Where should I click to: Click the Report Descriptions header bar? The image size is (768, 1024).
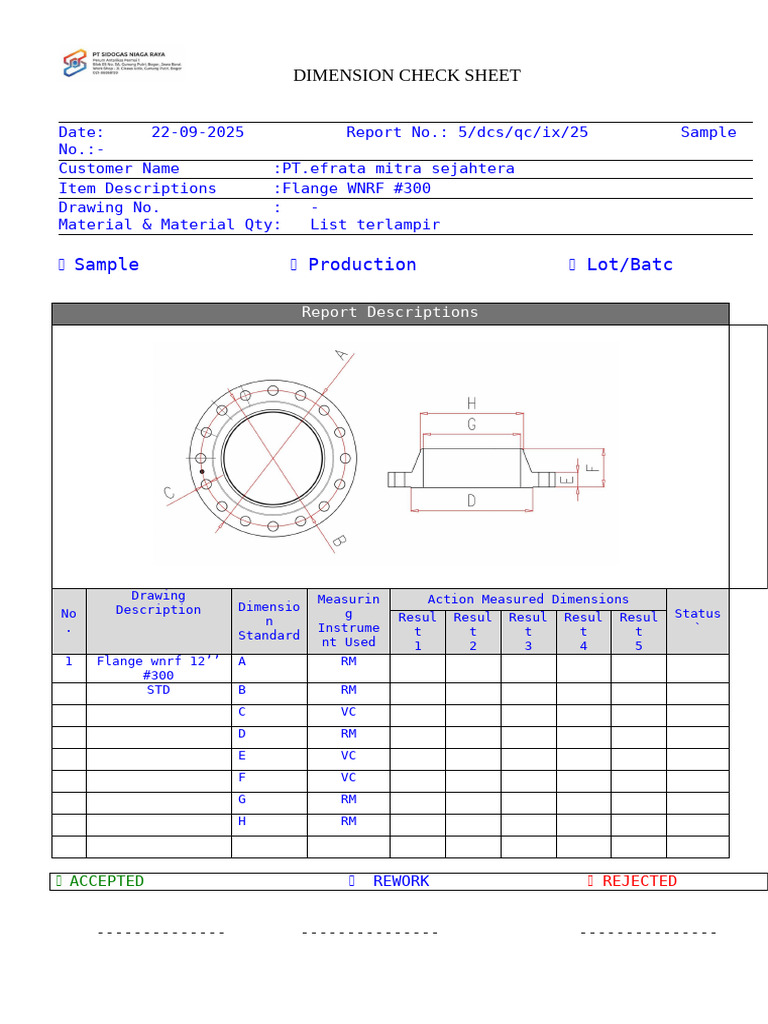391,313
